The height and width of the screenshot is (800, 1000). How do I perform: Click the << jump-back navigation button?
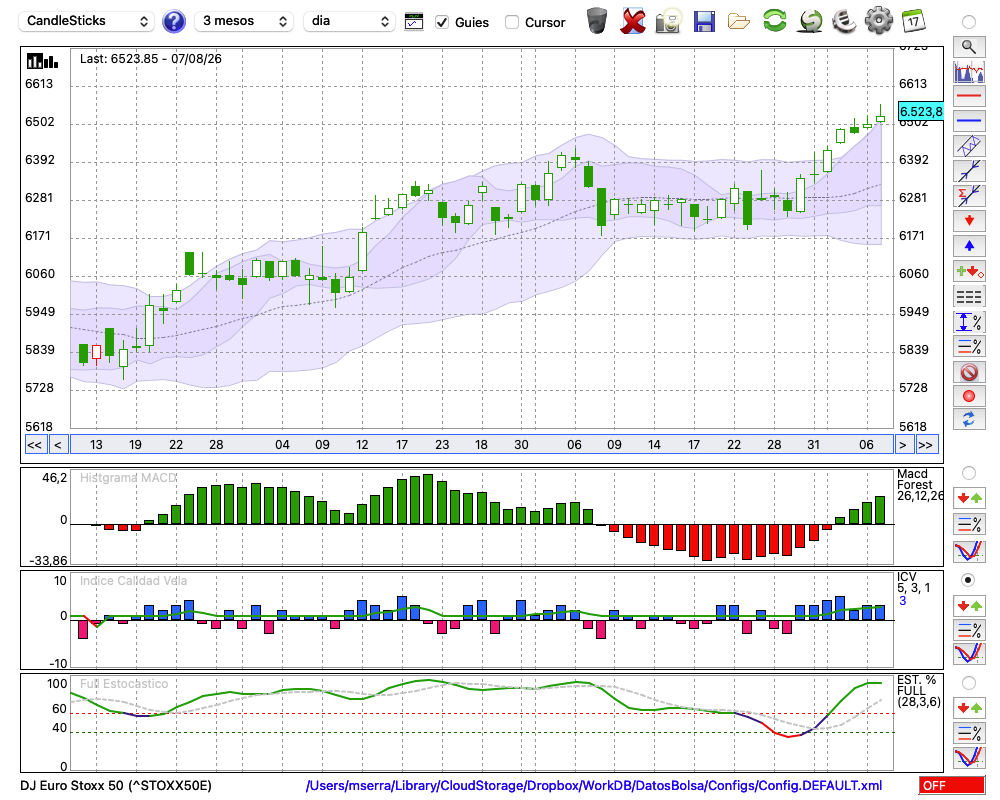(34, 445)
